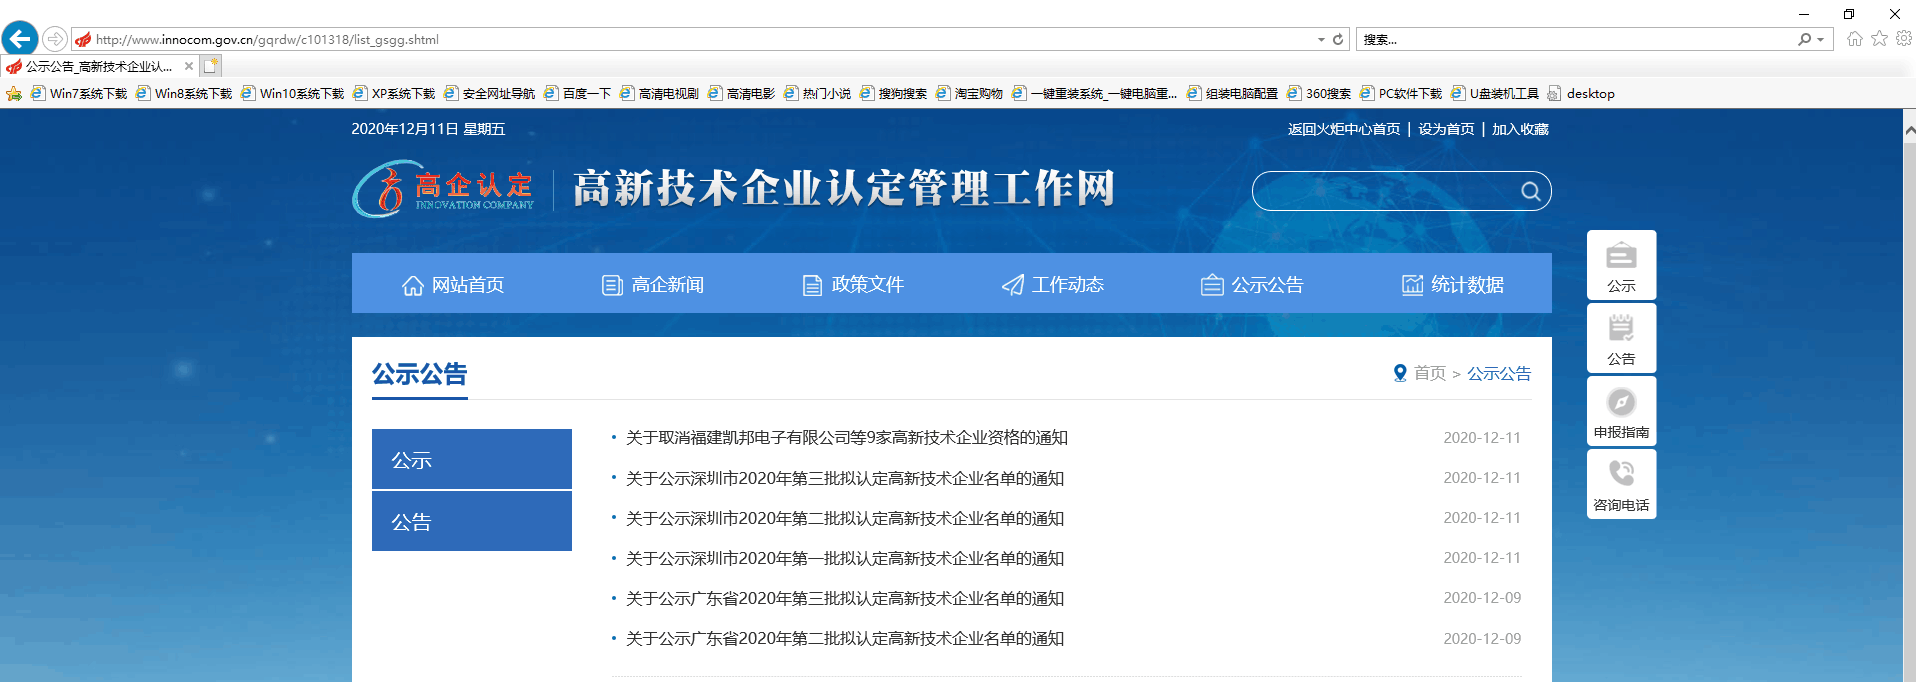The image size is (1916, 682).
Task: Open 热门小说 bookmark
Action: coord(817,94)
